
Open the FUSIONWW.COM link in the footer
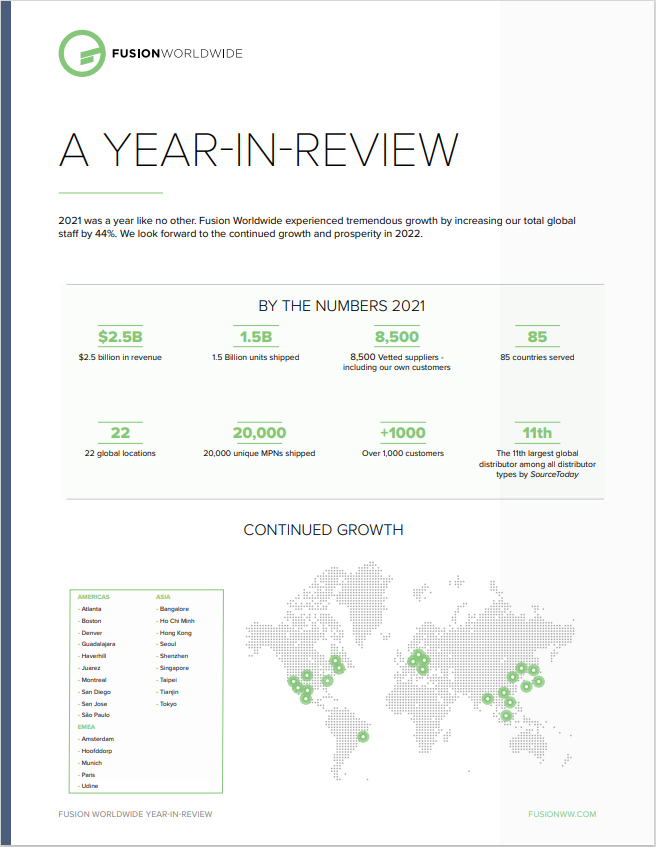point(562,814)
